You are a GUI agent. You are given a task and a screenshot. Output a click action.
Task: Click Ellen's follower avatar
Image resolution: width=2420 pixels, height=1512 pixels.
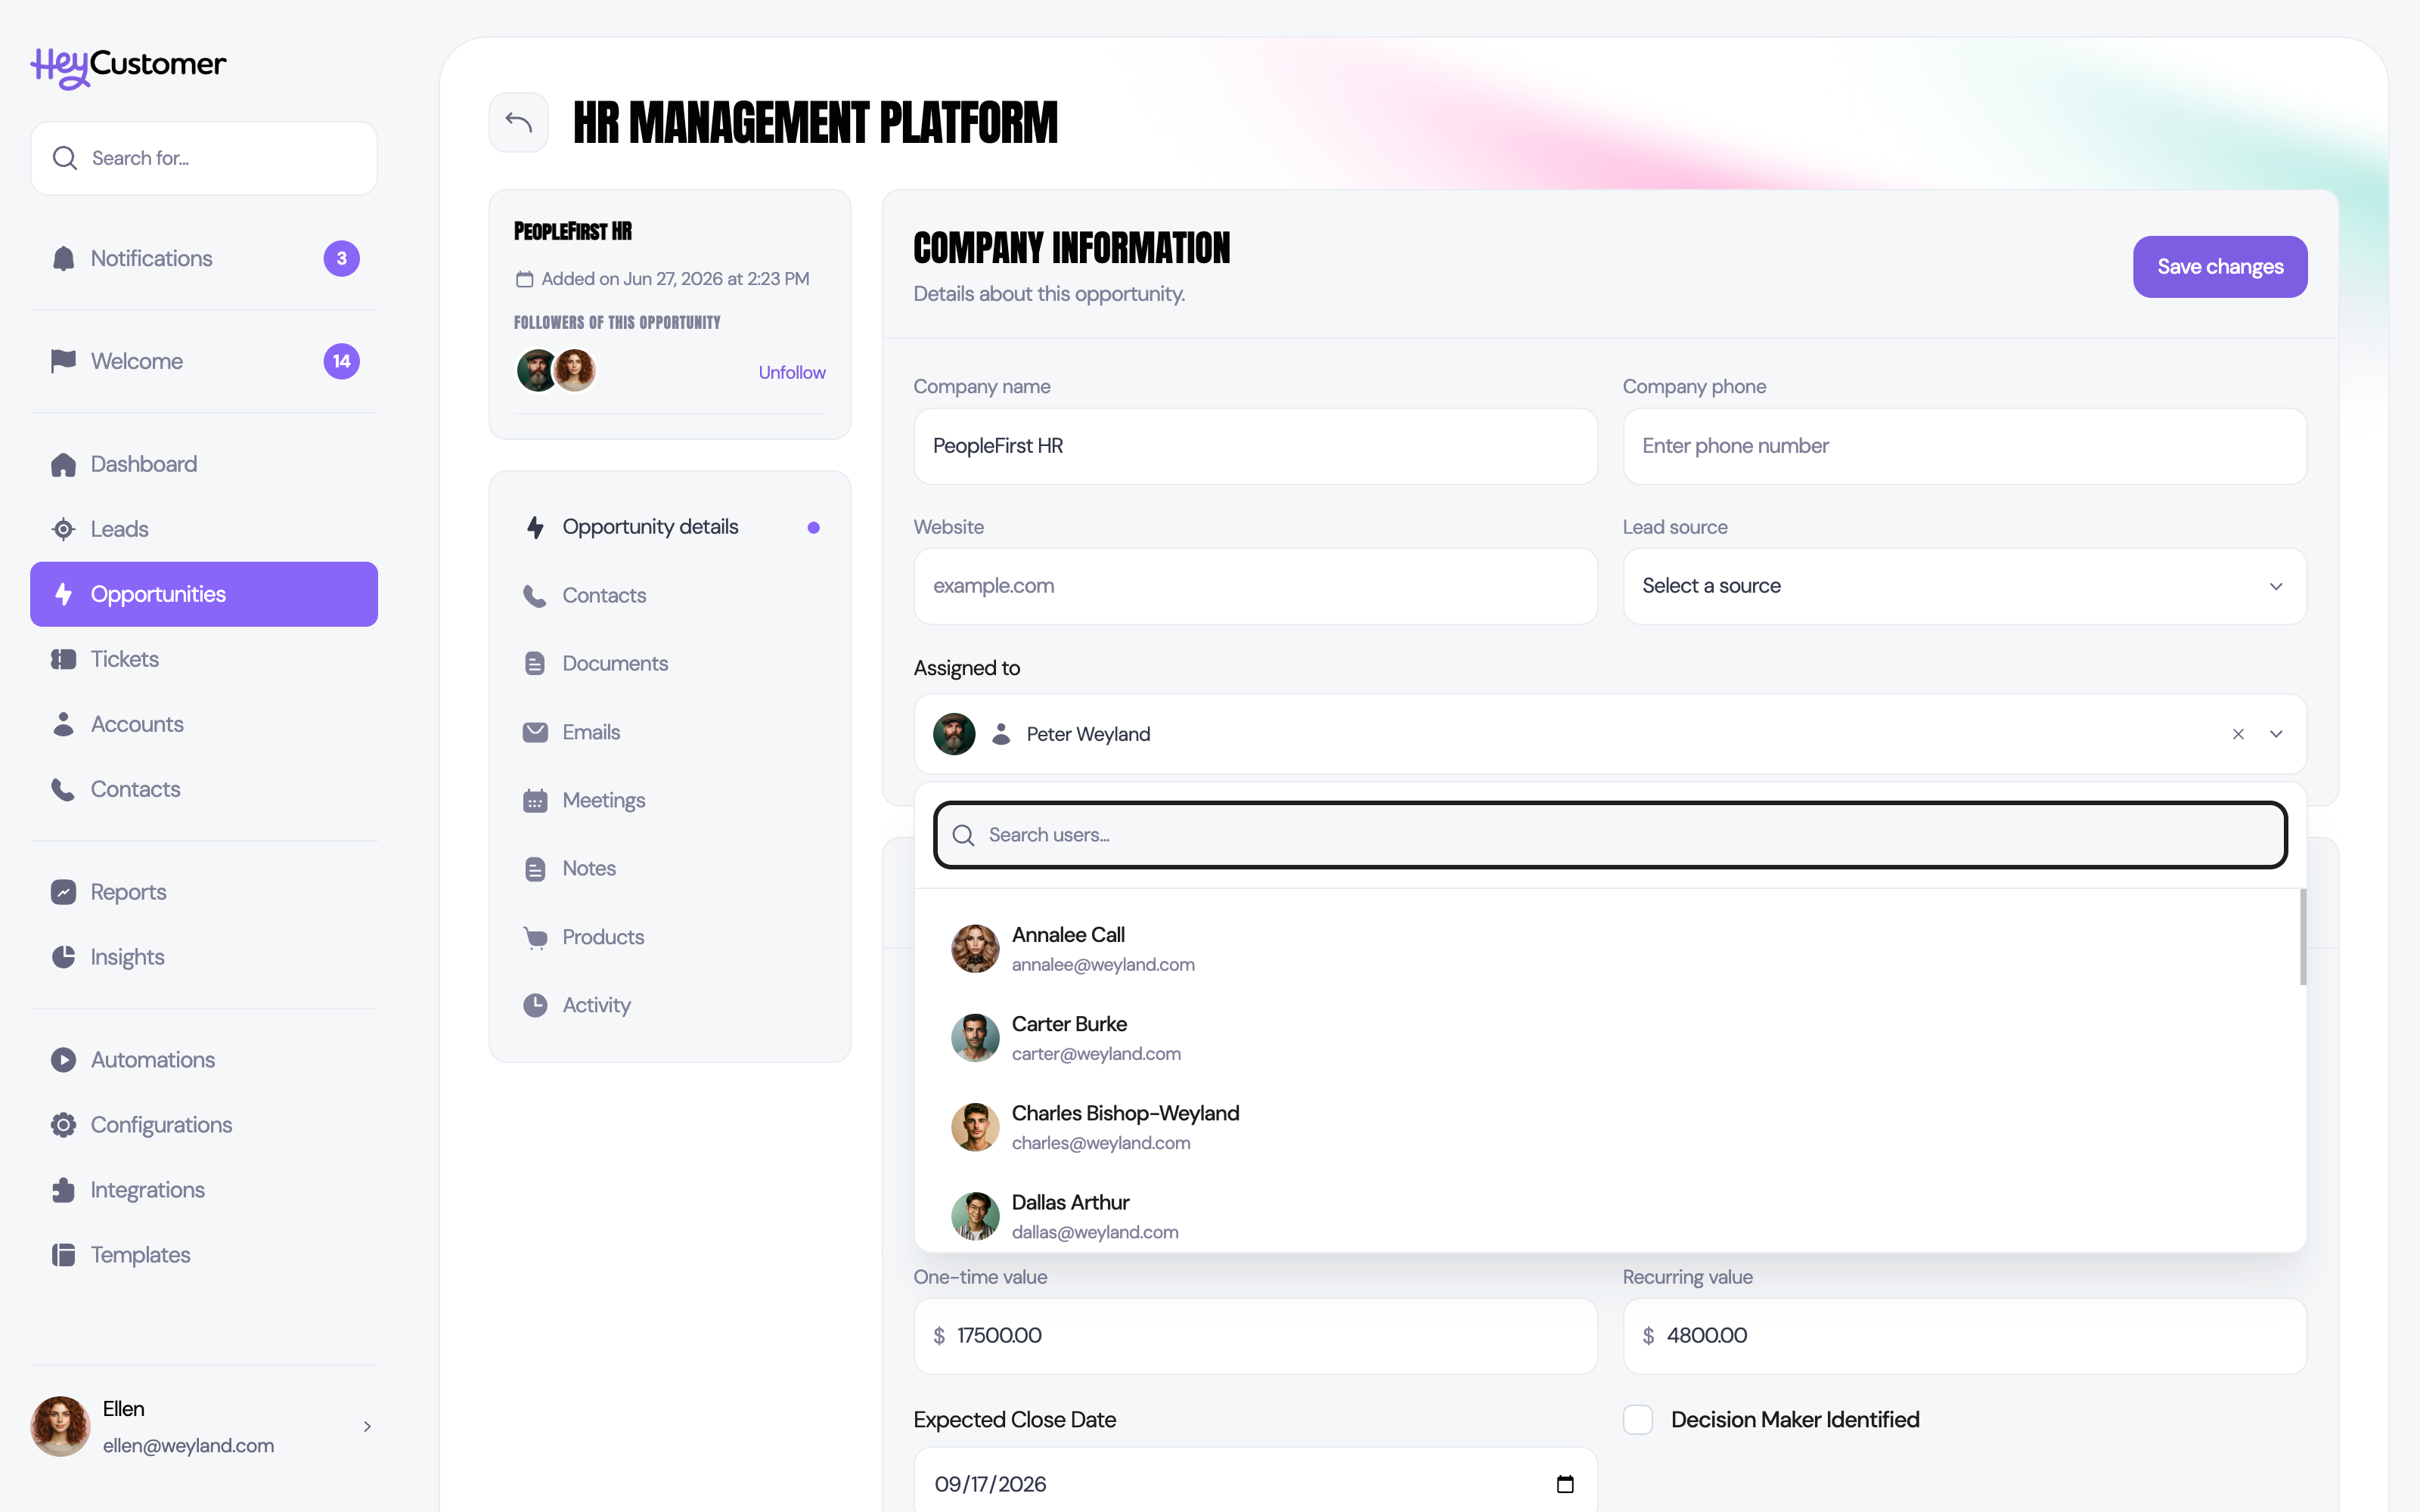tap(575, 371)
